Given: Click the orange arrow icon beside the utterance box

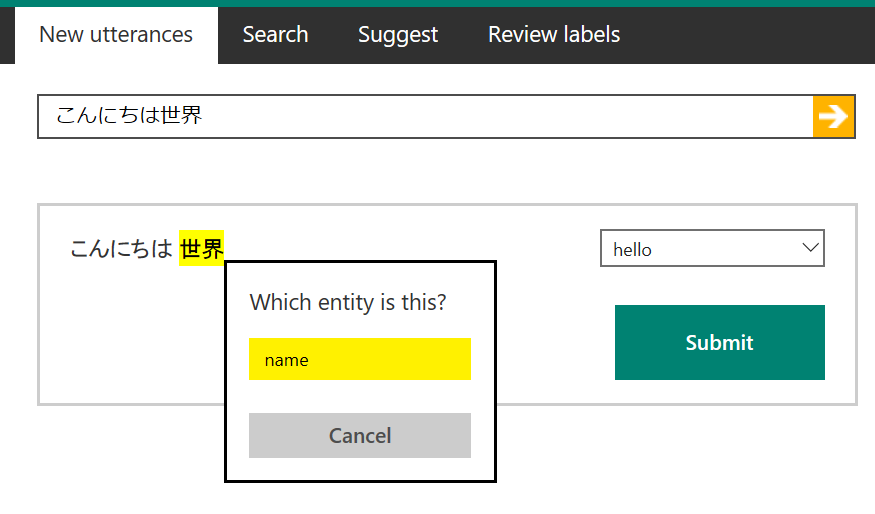Looking at the screenshot, I should click(x=833, y=116).
